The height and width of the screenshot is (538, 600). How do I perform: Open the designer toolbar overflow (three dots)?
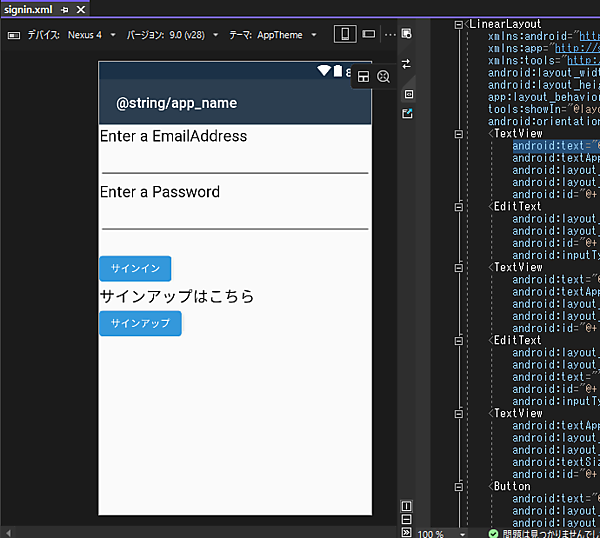[390, 34]
